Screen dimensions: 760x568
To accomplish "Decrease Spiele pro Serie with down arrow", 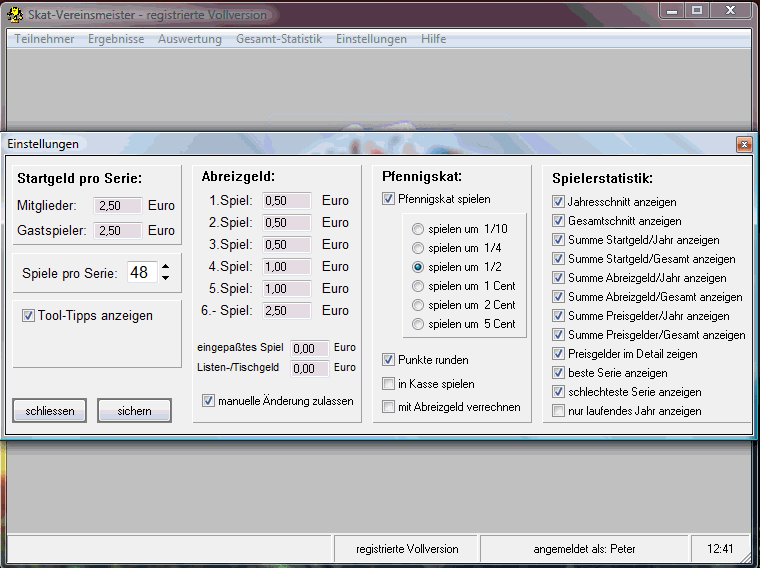I will coord(166,278).
